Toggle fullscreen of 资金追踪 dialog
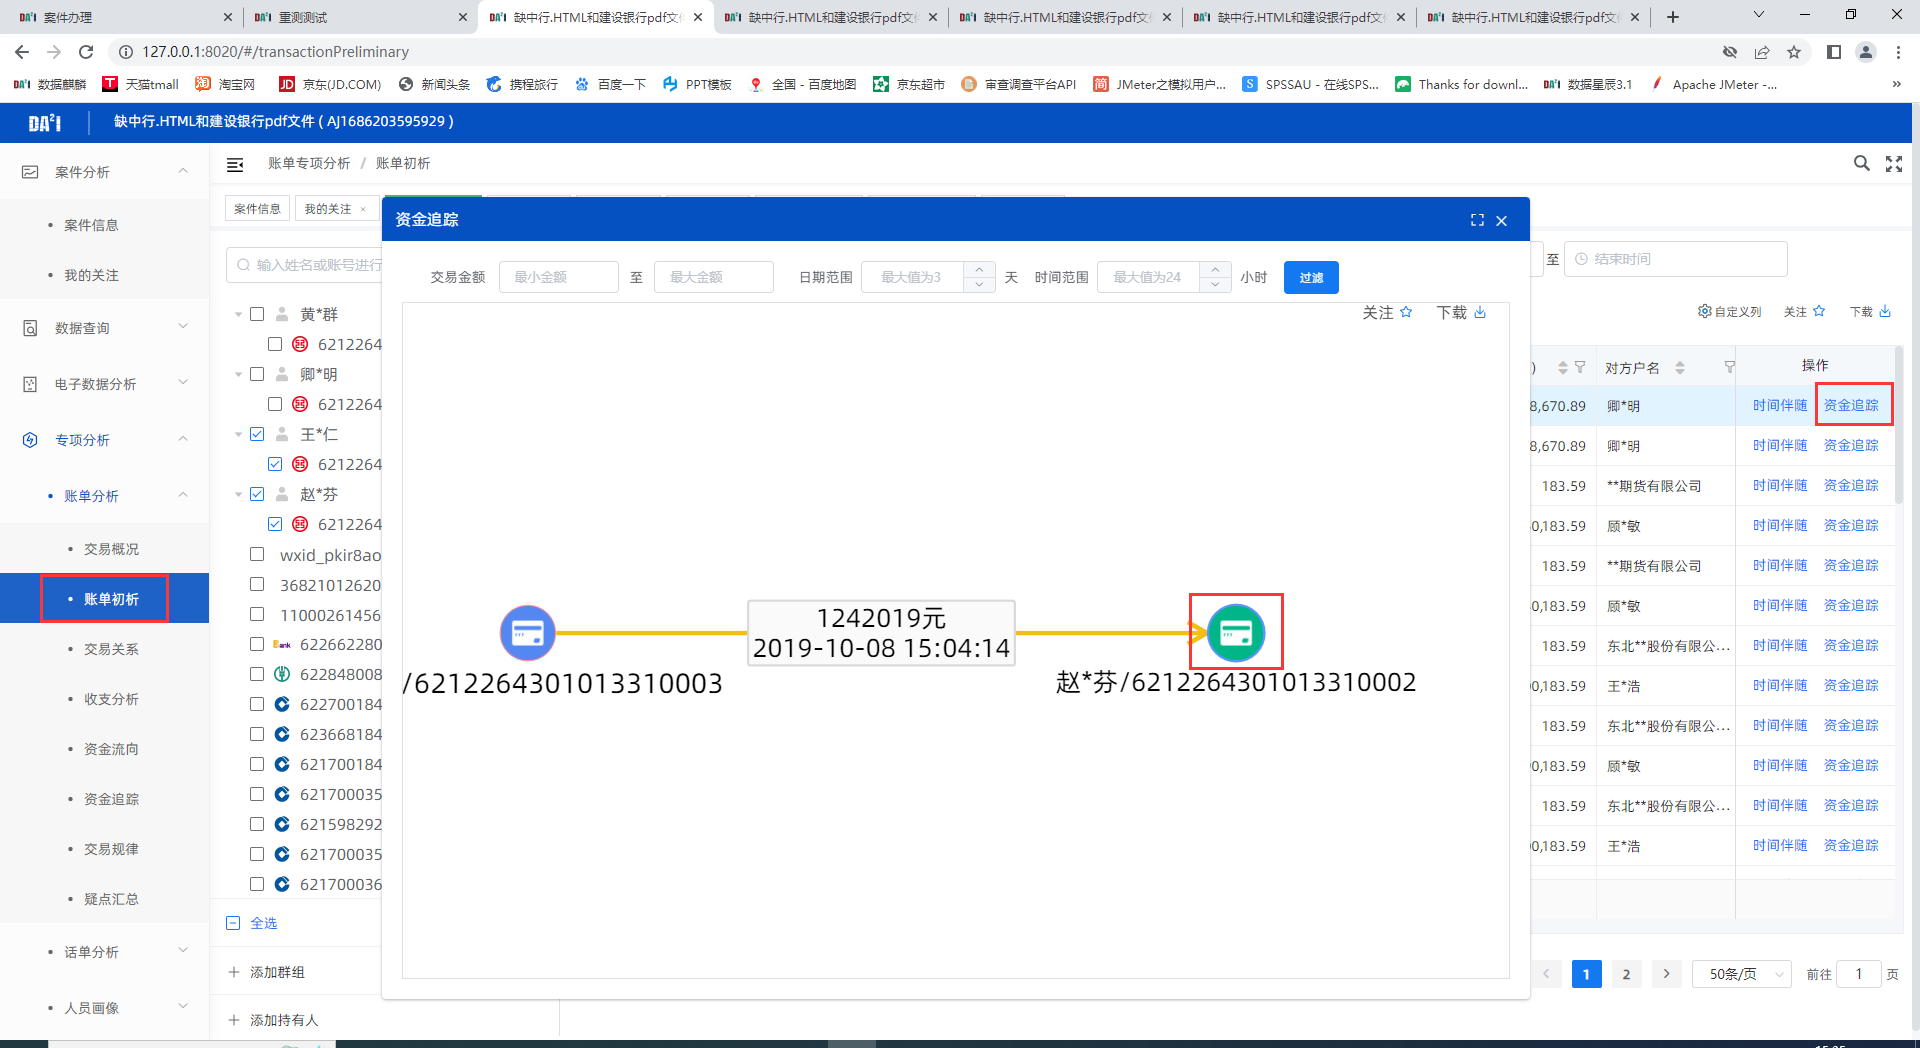1920x1048 pixels. point(1477,220)
